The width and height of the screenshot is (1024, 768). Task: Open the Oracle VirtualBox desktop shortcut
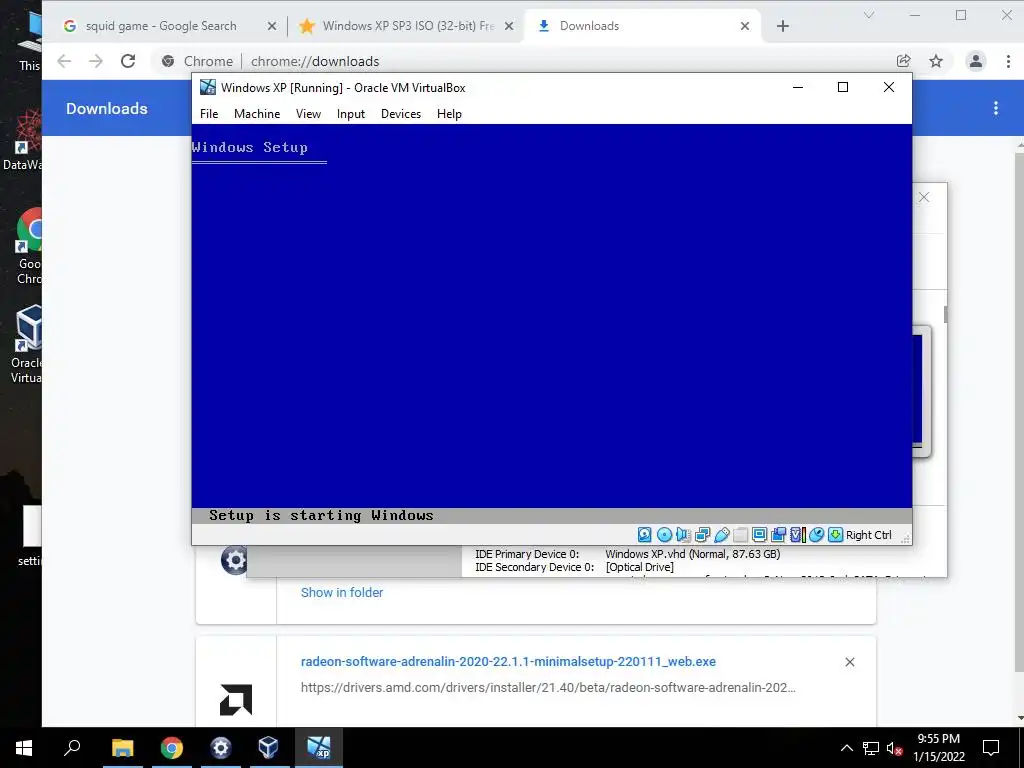(27, 344)
